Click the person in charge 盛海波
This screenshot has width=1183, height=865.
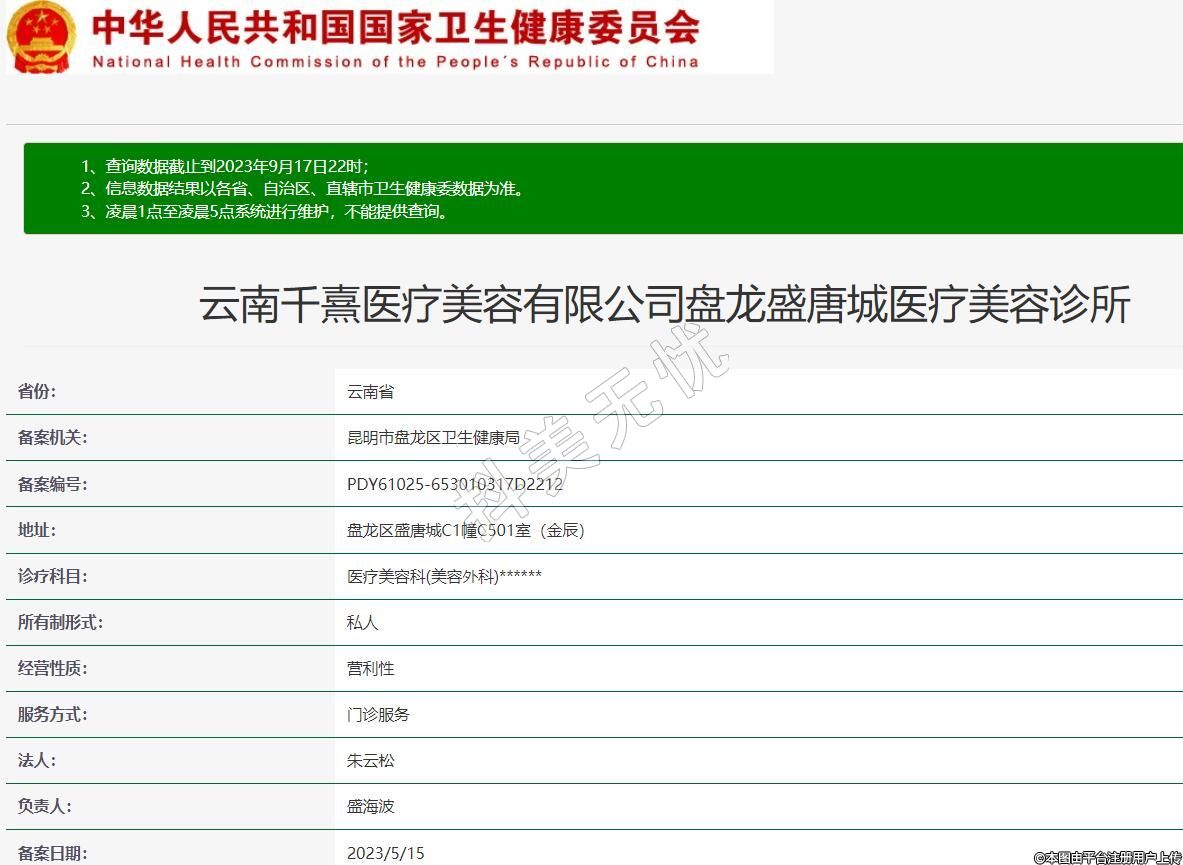click(370, 806)
